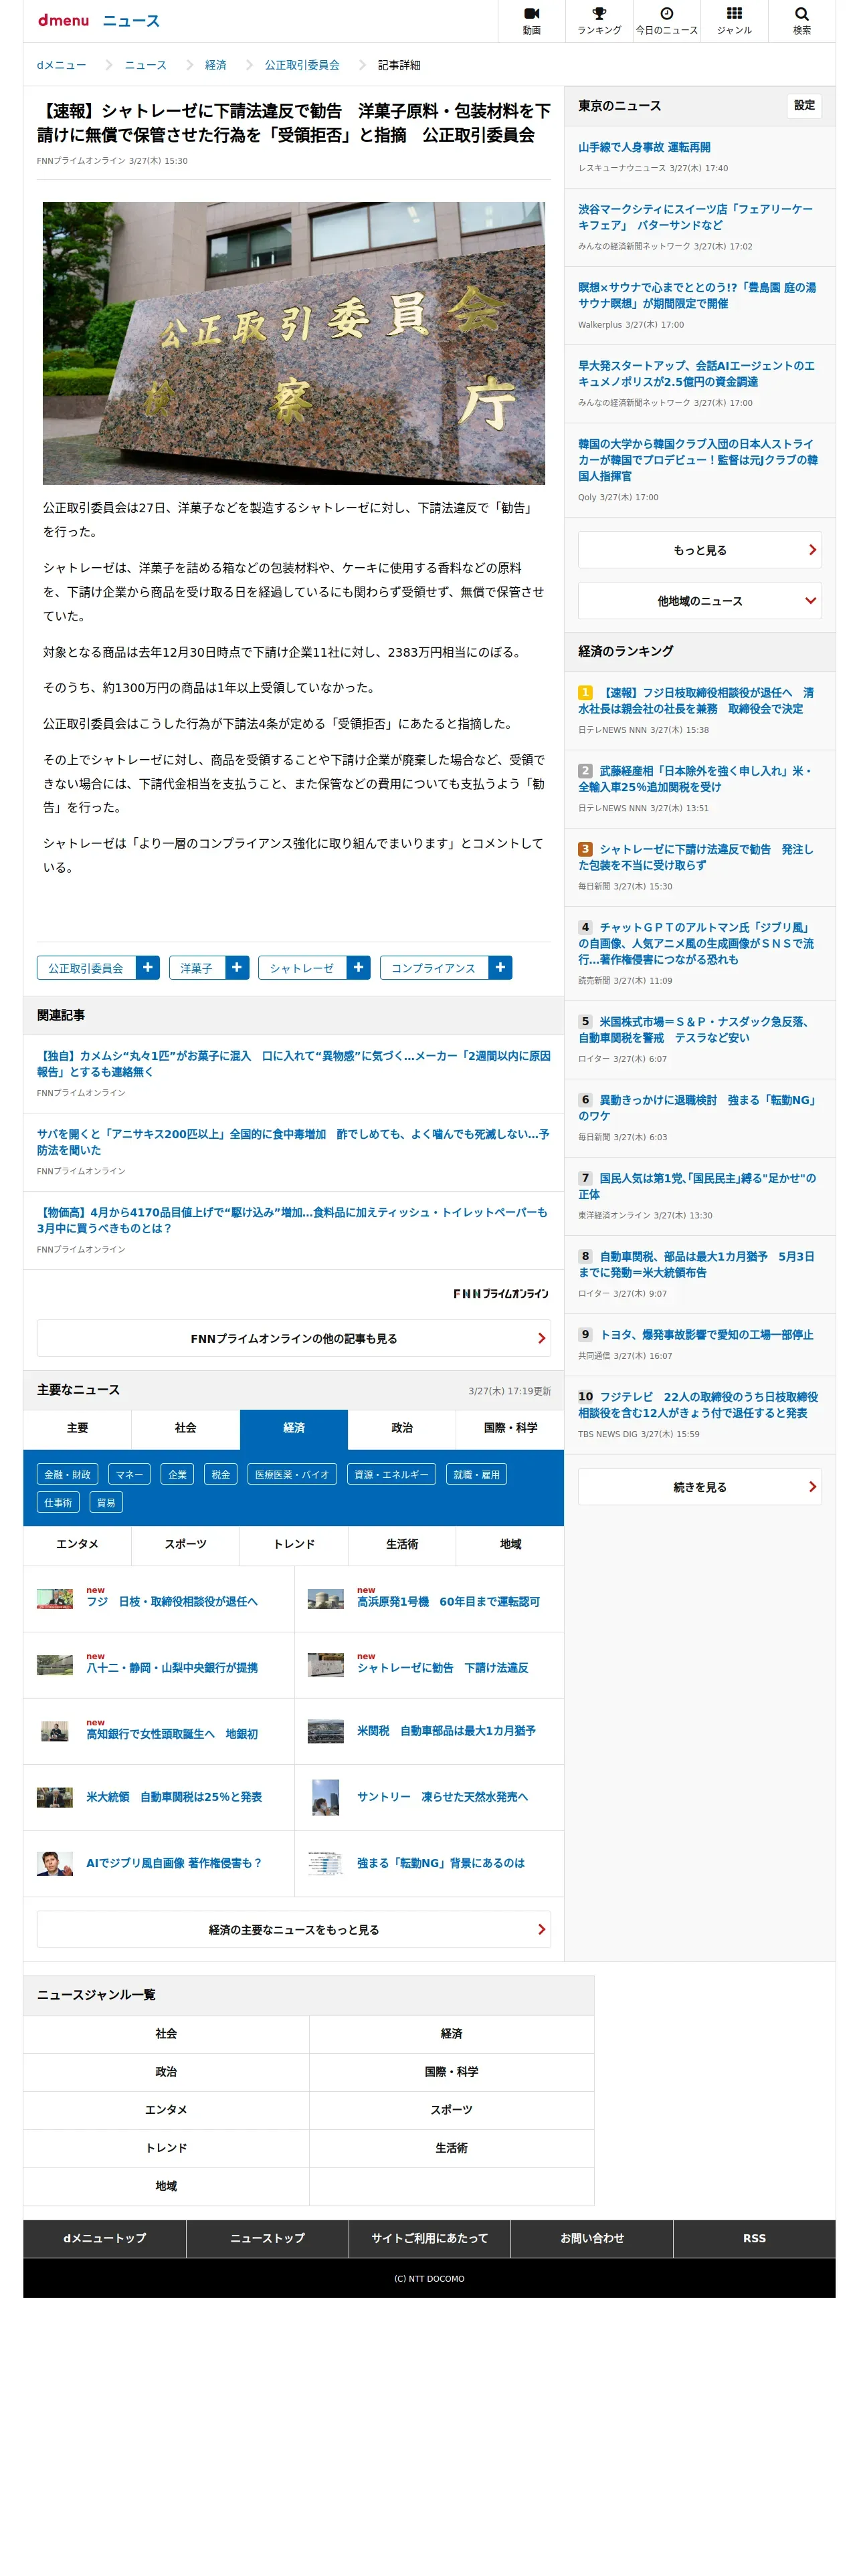Select the エンタメ tab
The height and width of the screenshot is (2576, 859).
[77, 1545]
